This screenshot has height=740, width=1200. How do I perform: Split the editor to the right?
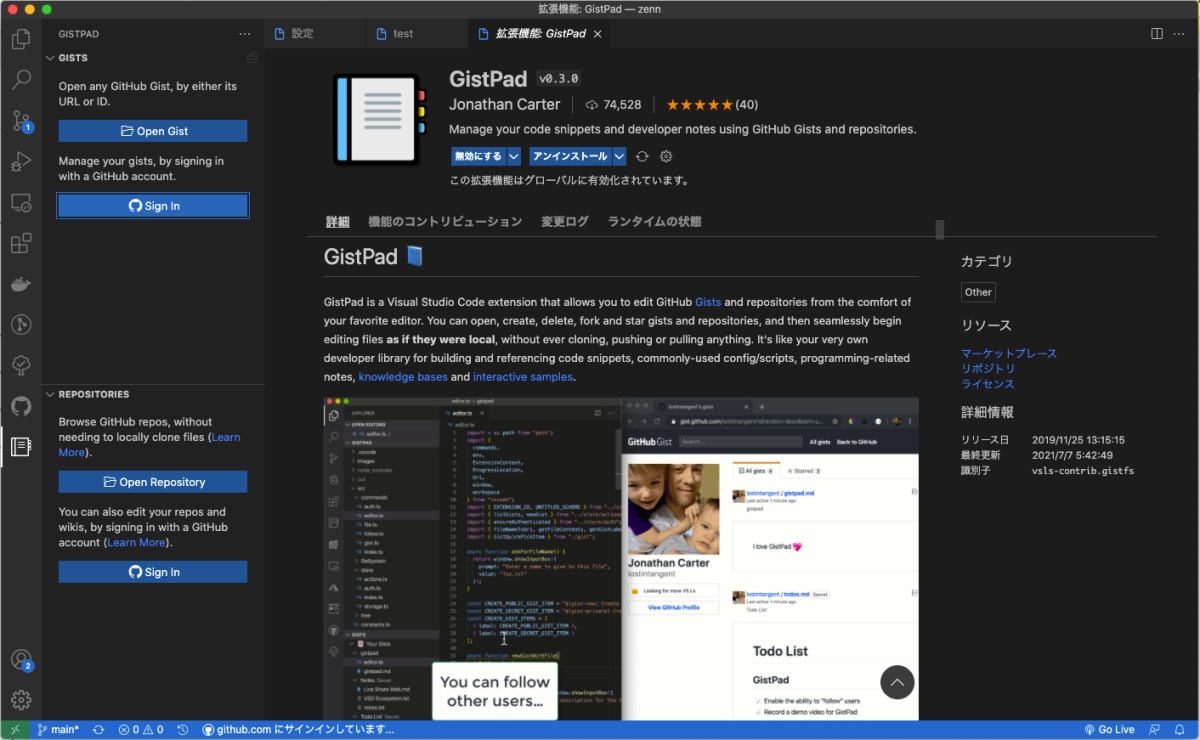(1156, 33)
